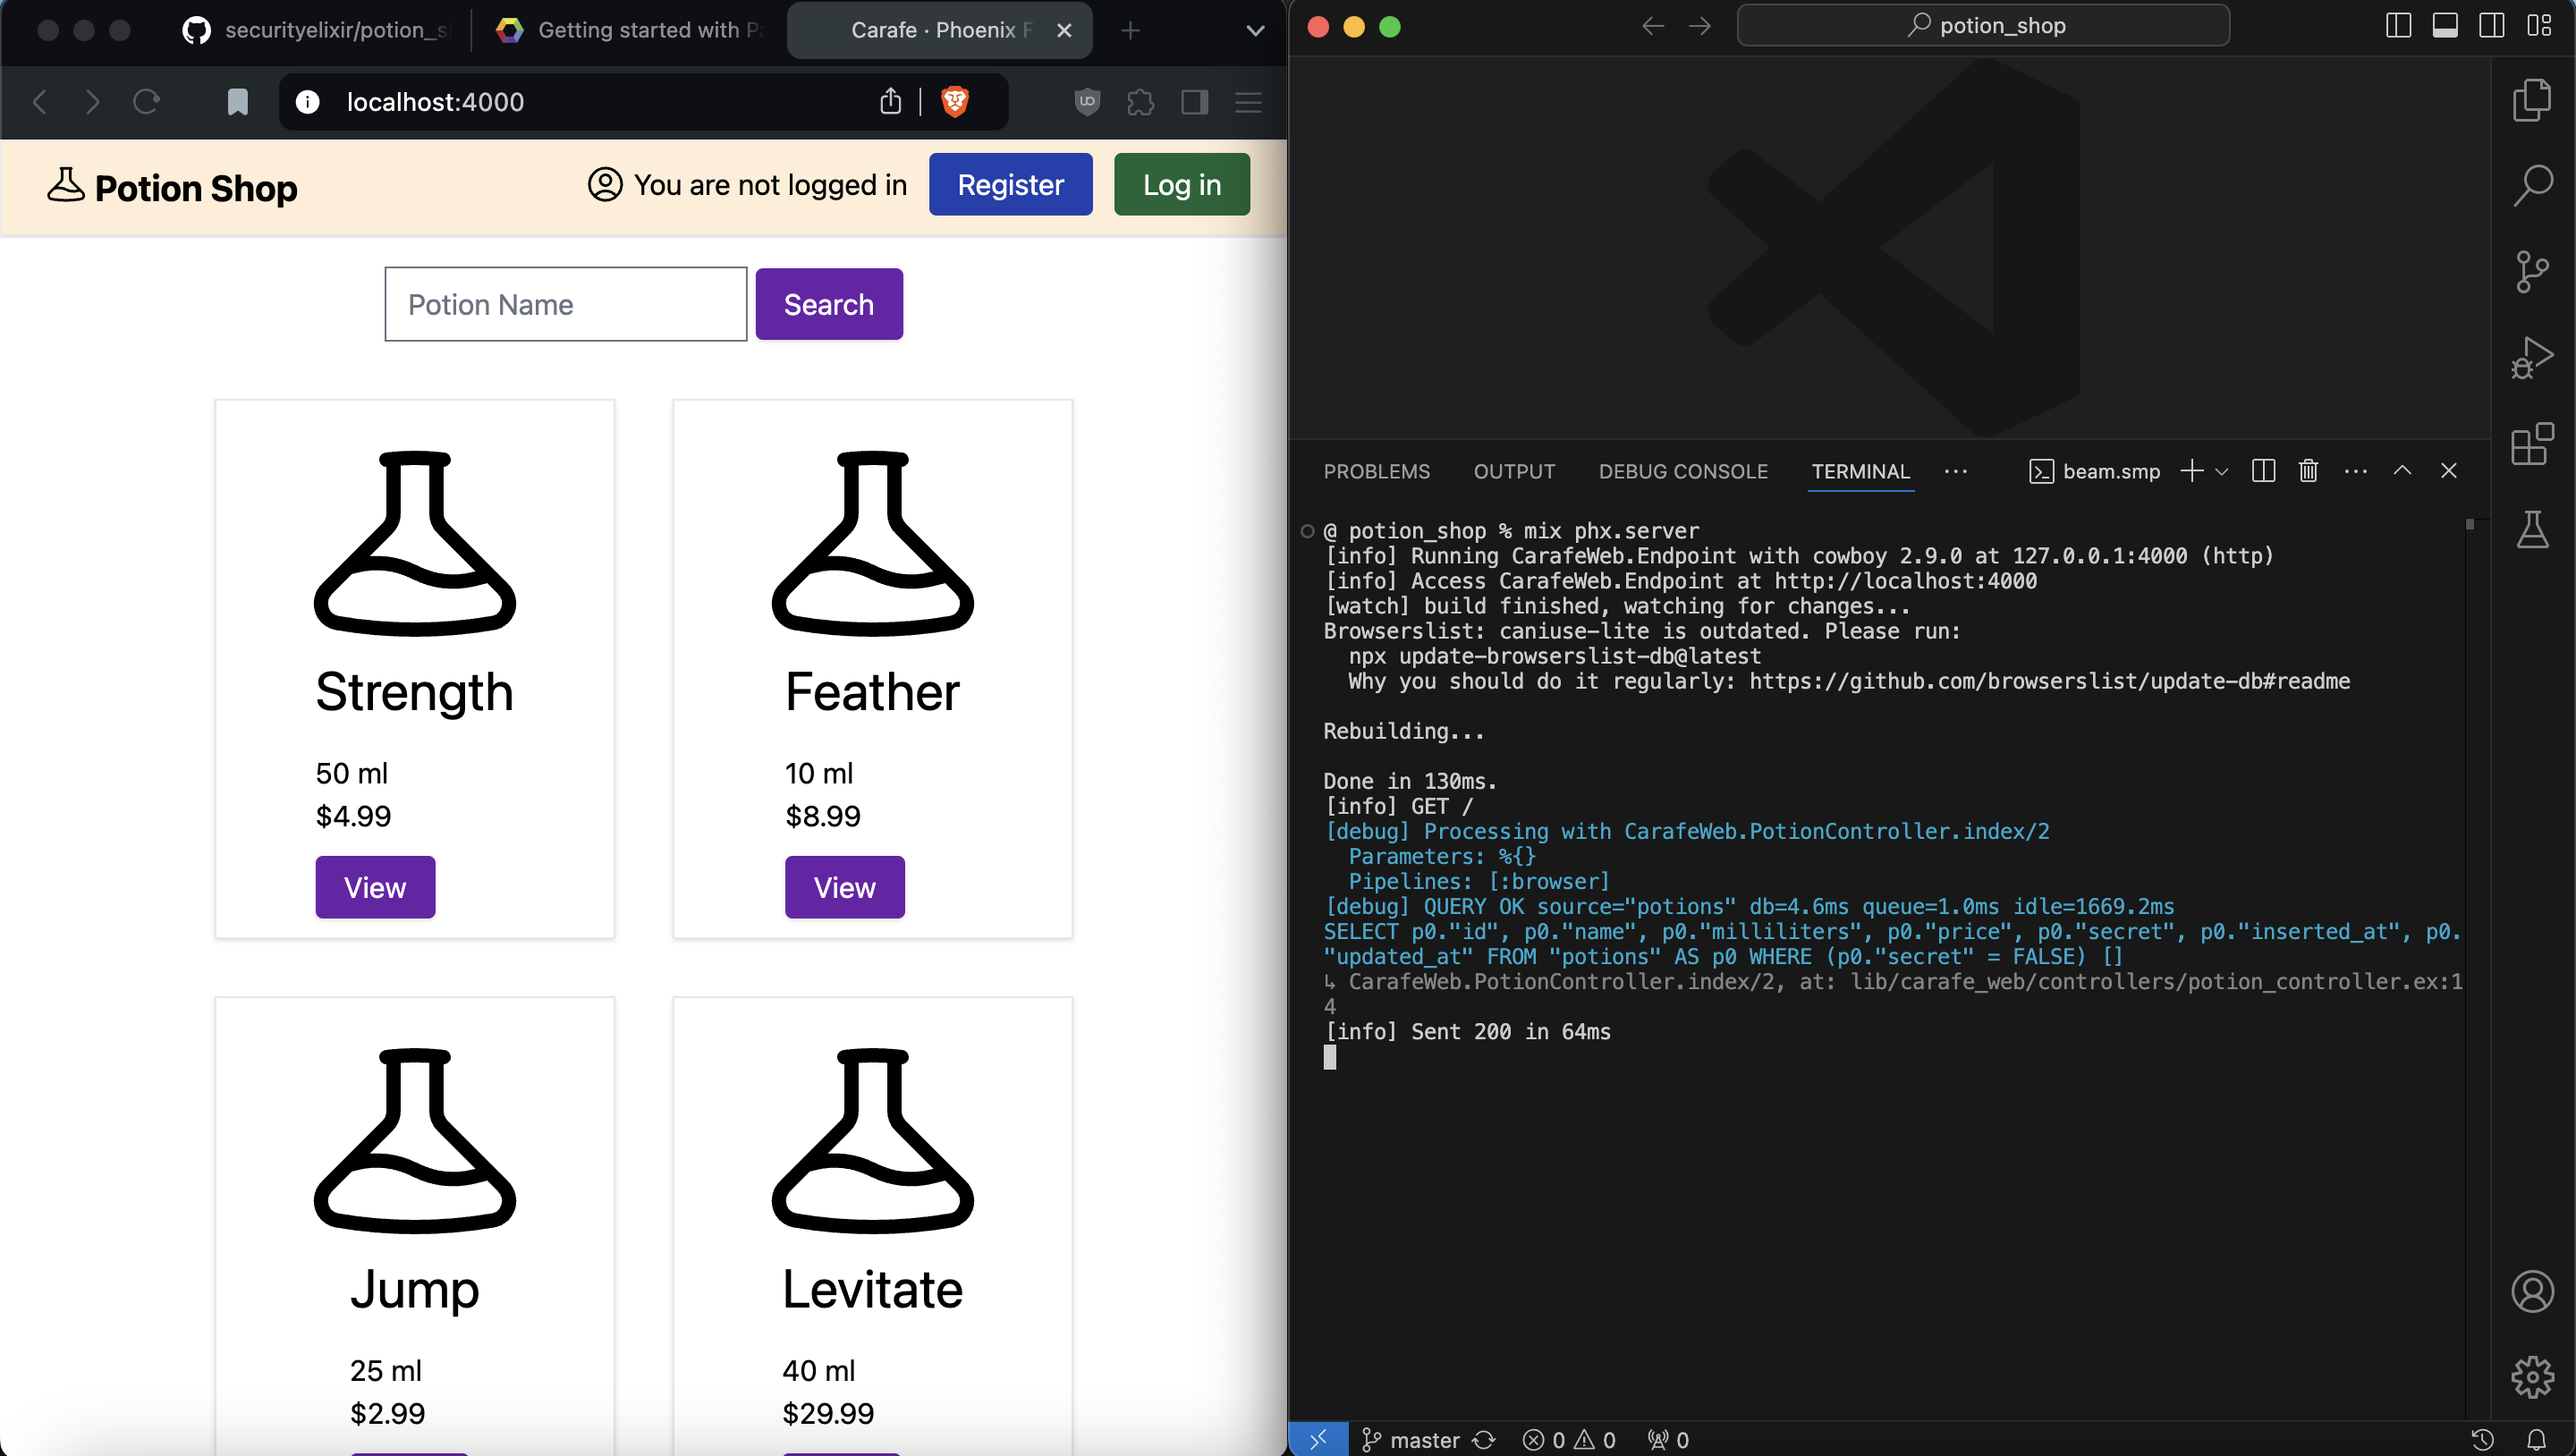View the Feather potion
2576x1456 pixels.
pyautogui.click(x=844, y=887)
